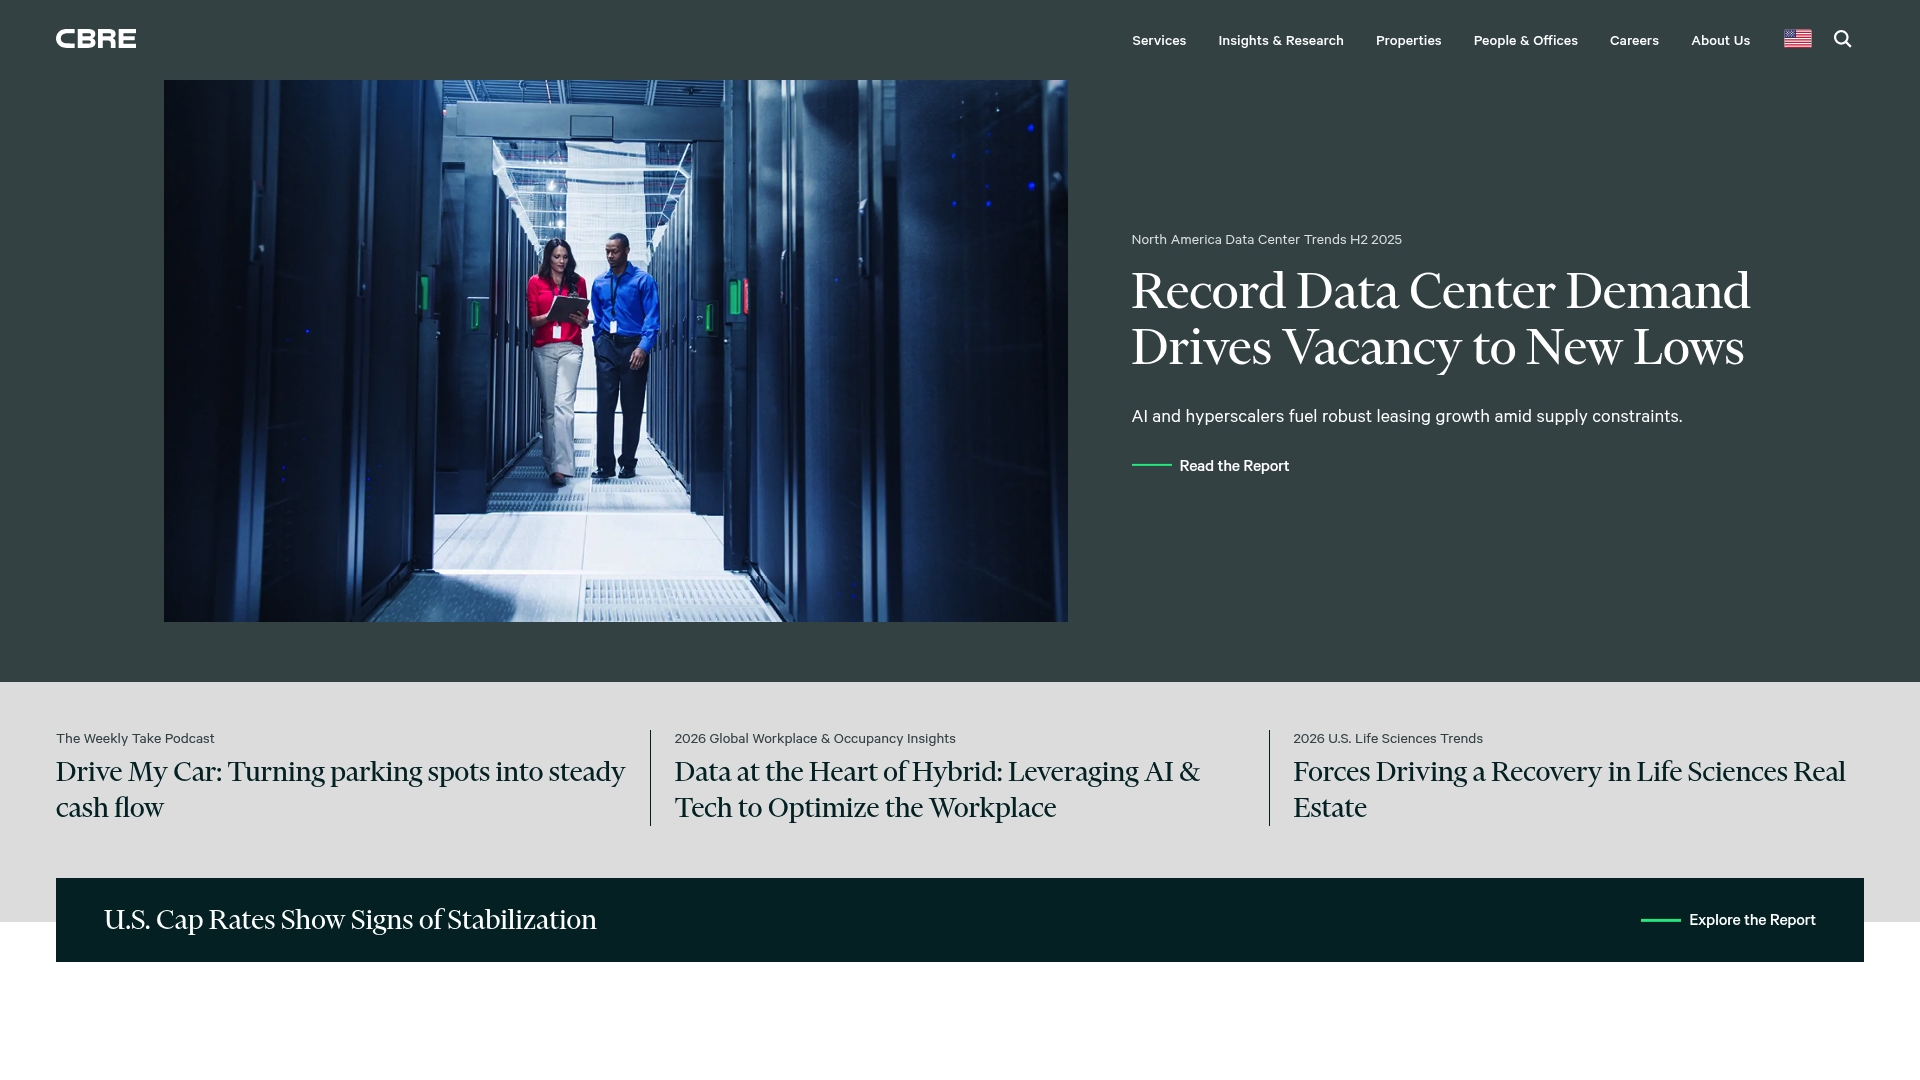Click the green line beside Read the Report

[1151, 465]
